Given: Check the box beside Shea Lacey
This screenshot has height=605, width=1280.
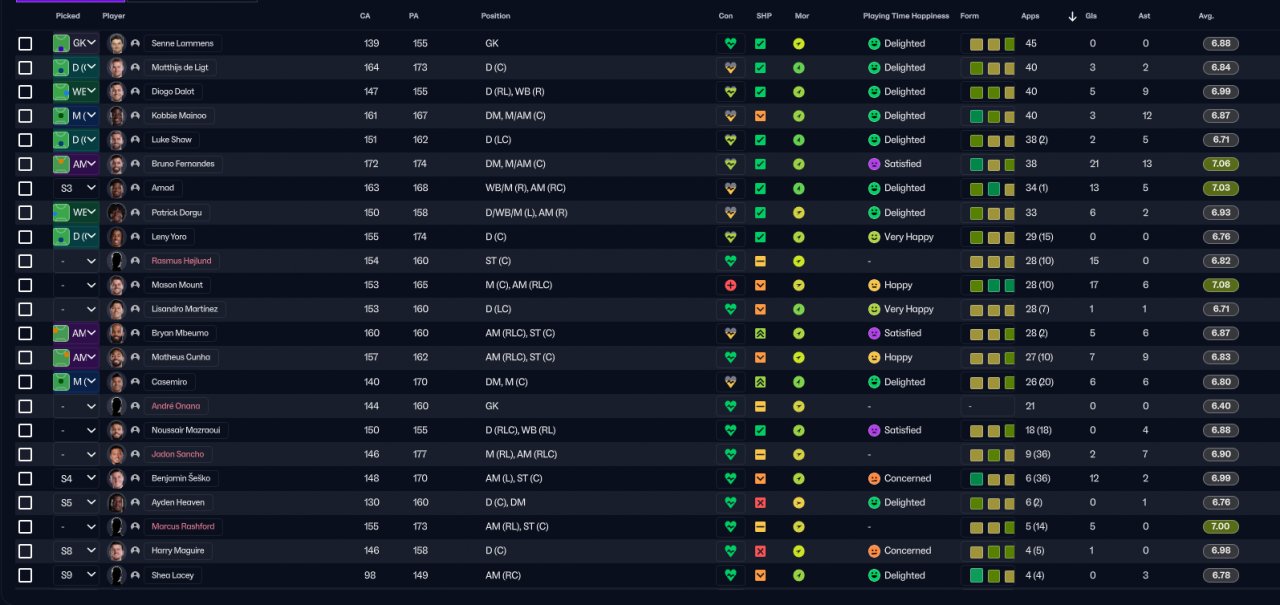Looking at the screenshot, I should pos(25,575).
